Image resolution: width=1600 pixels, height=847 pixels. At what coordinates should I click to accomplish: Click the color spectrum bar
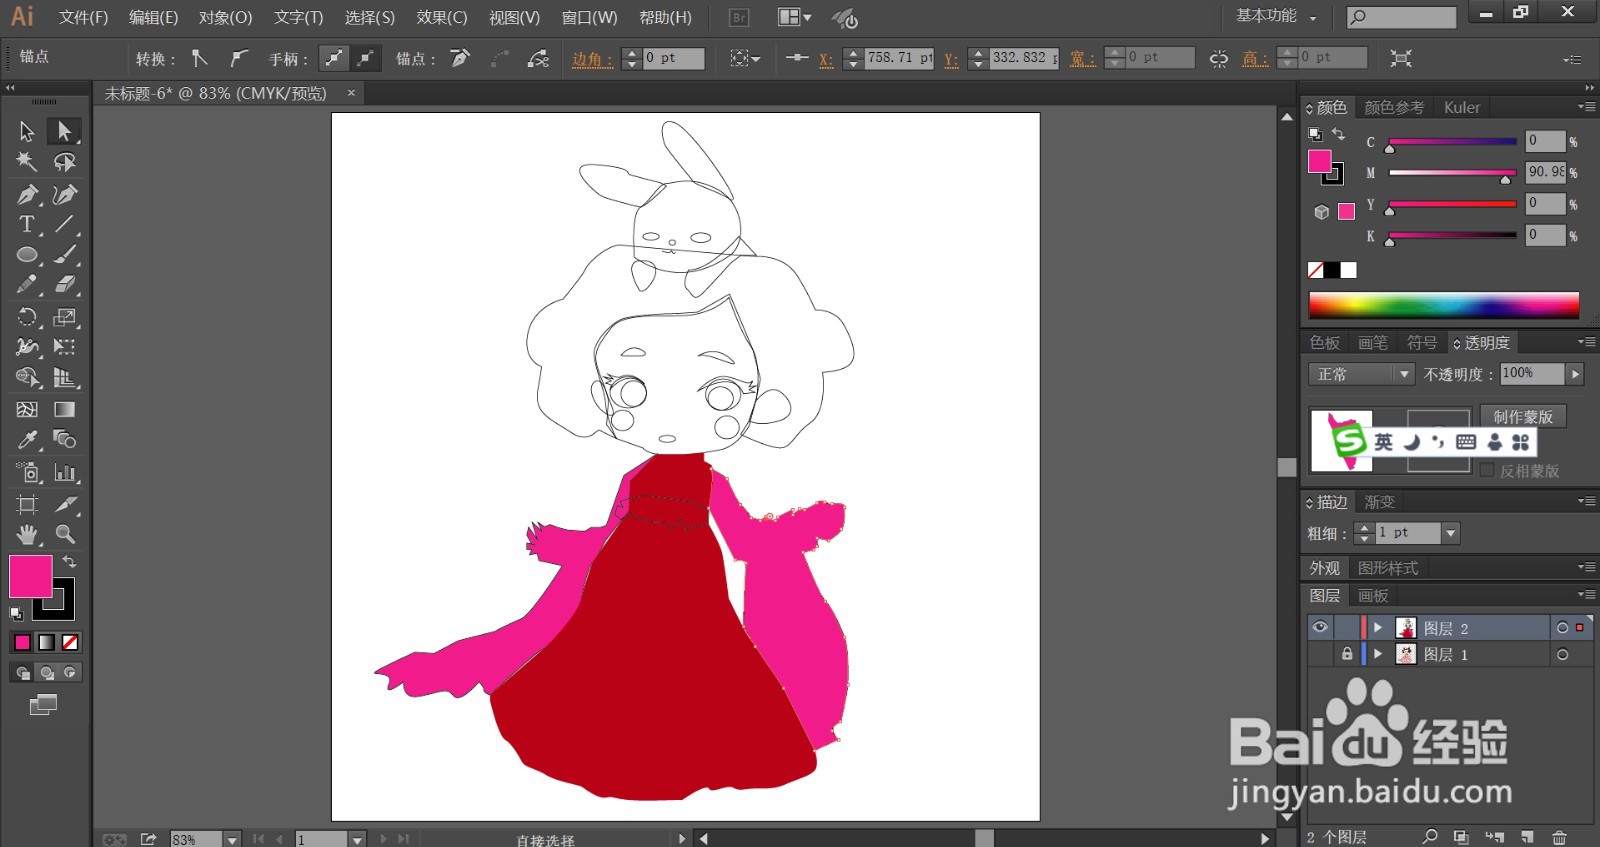tap(1444, 305)
